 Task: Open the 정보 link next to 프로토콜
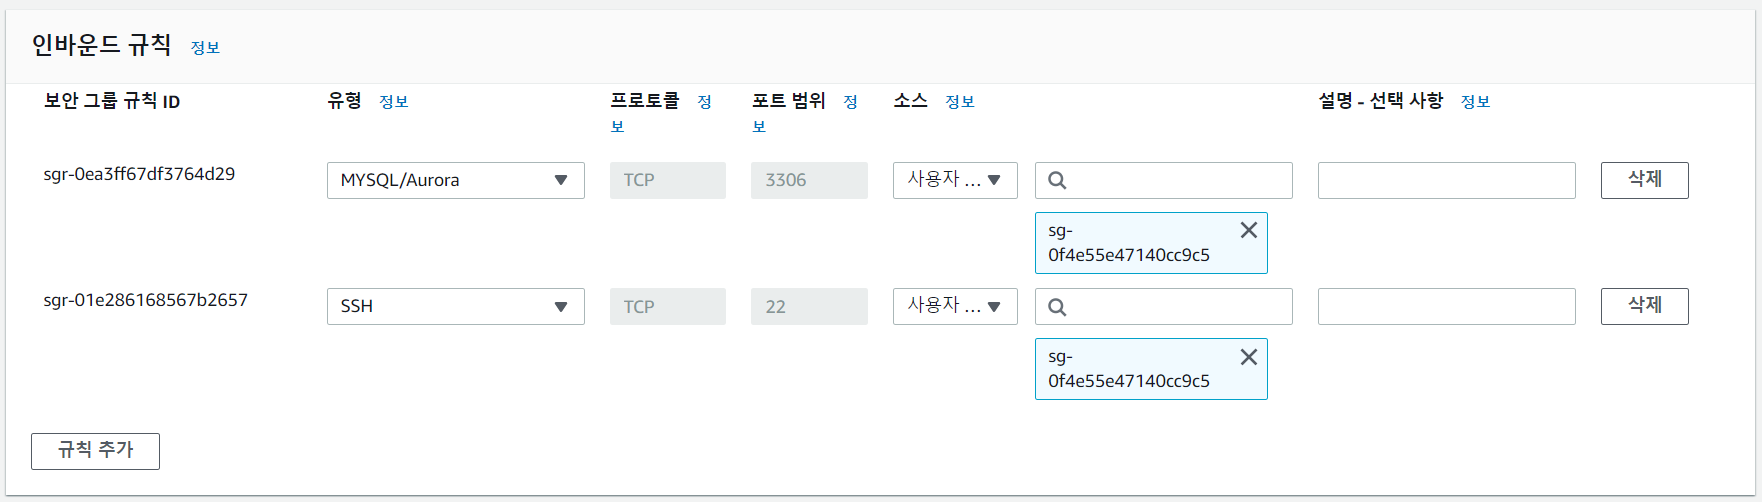click(704, 102)
